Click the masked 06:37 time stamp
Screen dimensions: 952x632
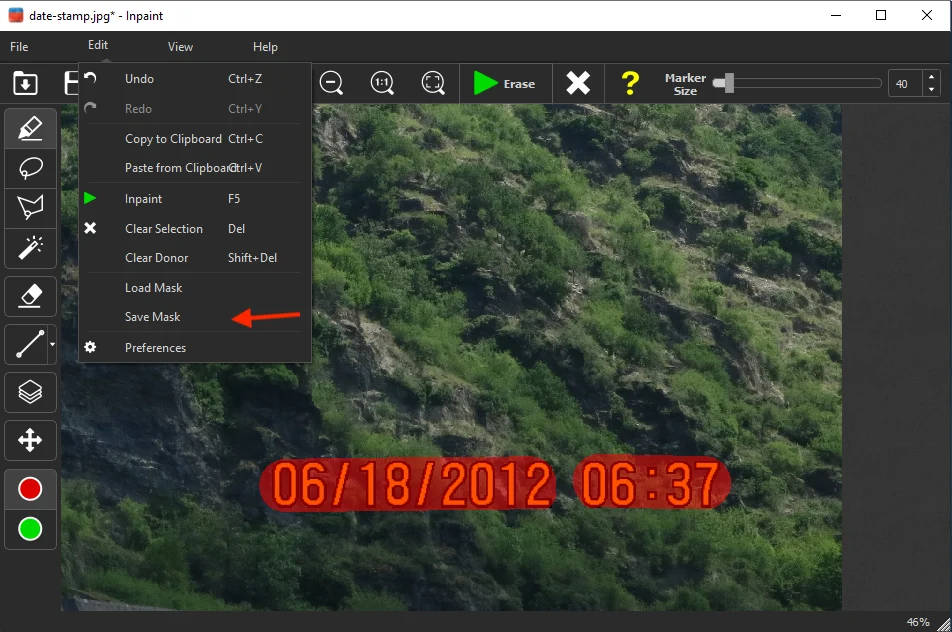pyautogui.click(x=651, y=482)
